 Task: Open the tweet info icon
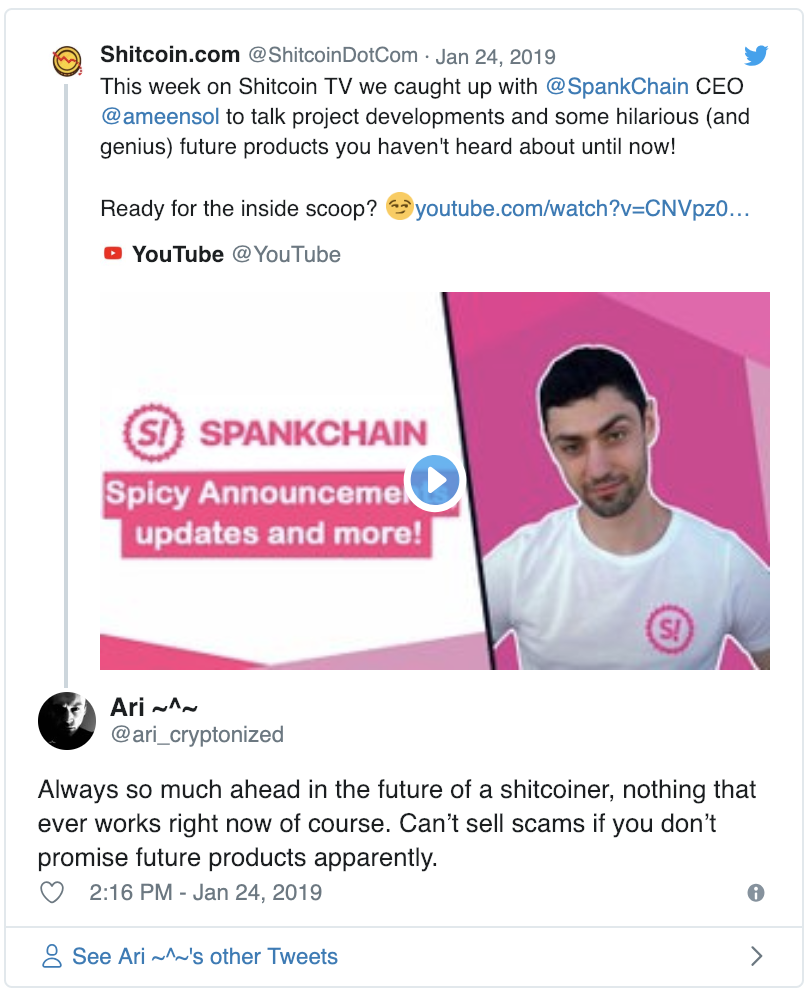(x=756, y=892)
